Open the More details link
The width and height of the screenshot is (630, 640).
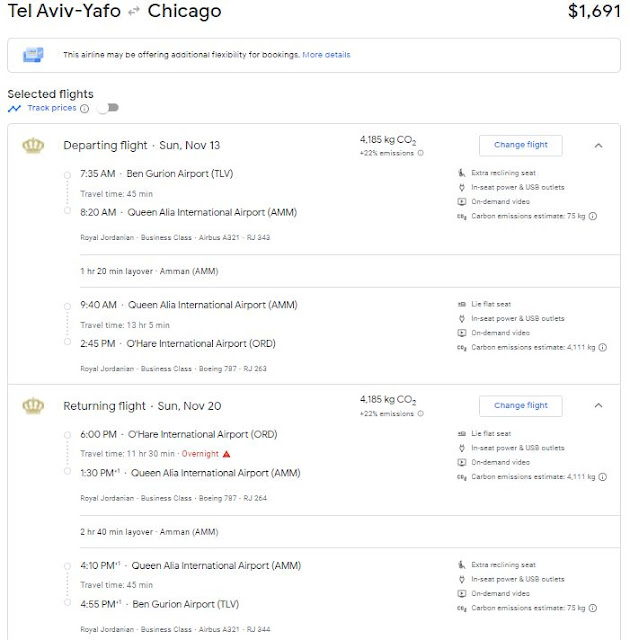click(327, 54)
